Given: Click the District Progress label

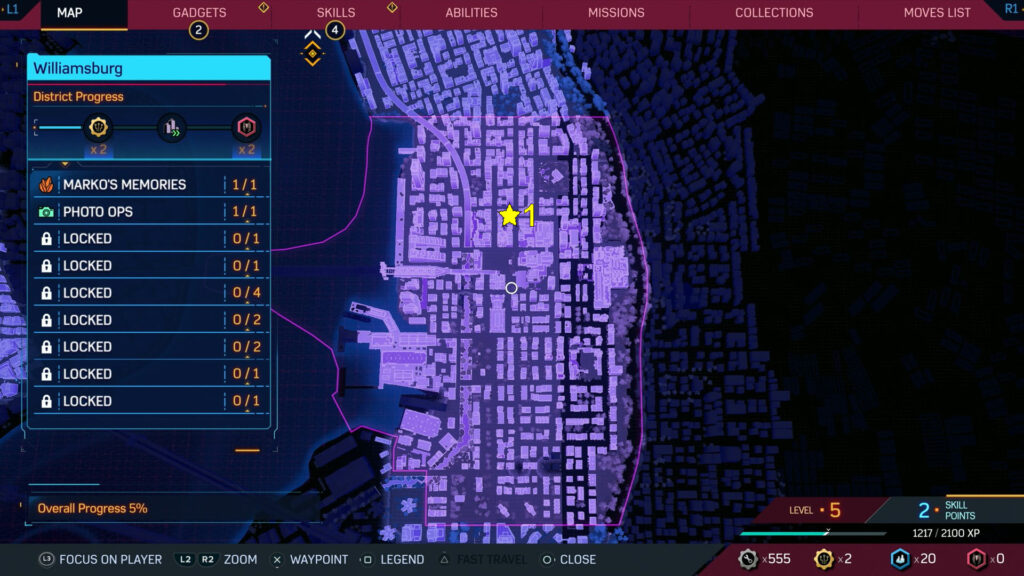Looking at the screenshot, I should pos(78,97).
